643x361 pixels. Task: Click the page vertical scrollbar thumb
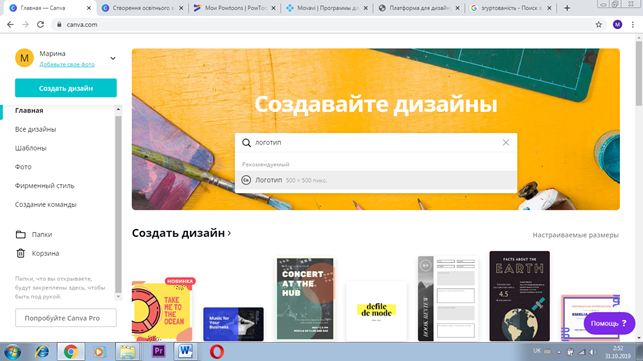pyautogui.click(x=639, y=73)
